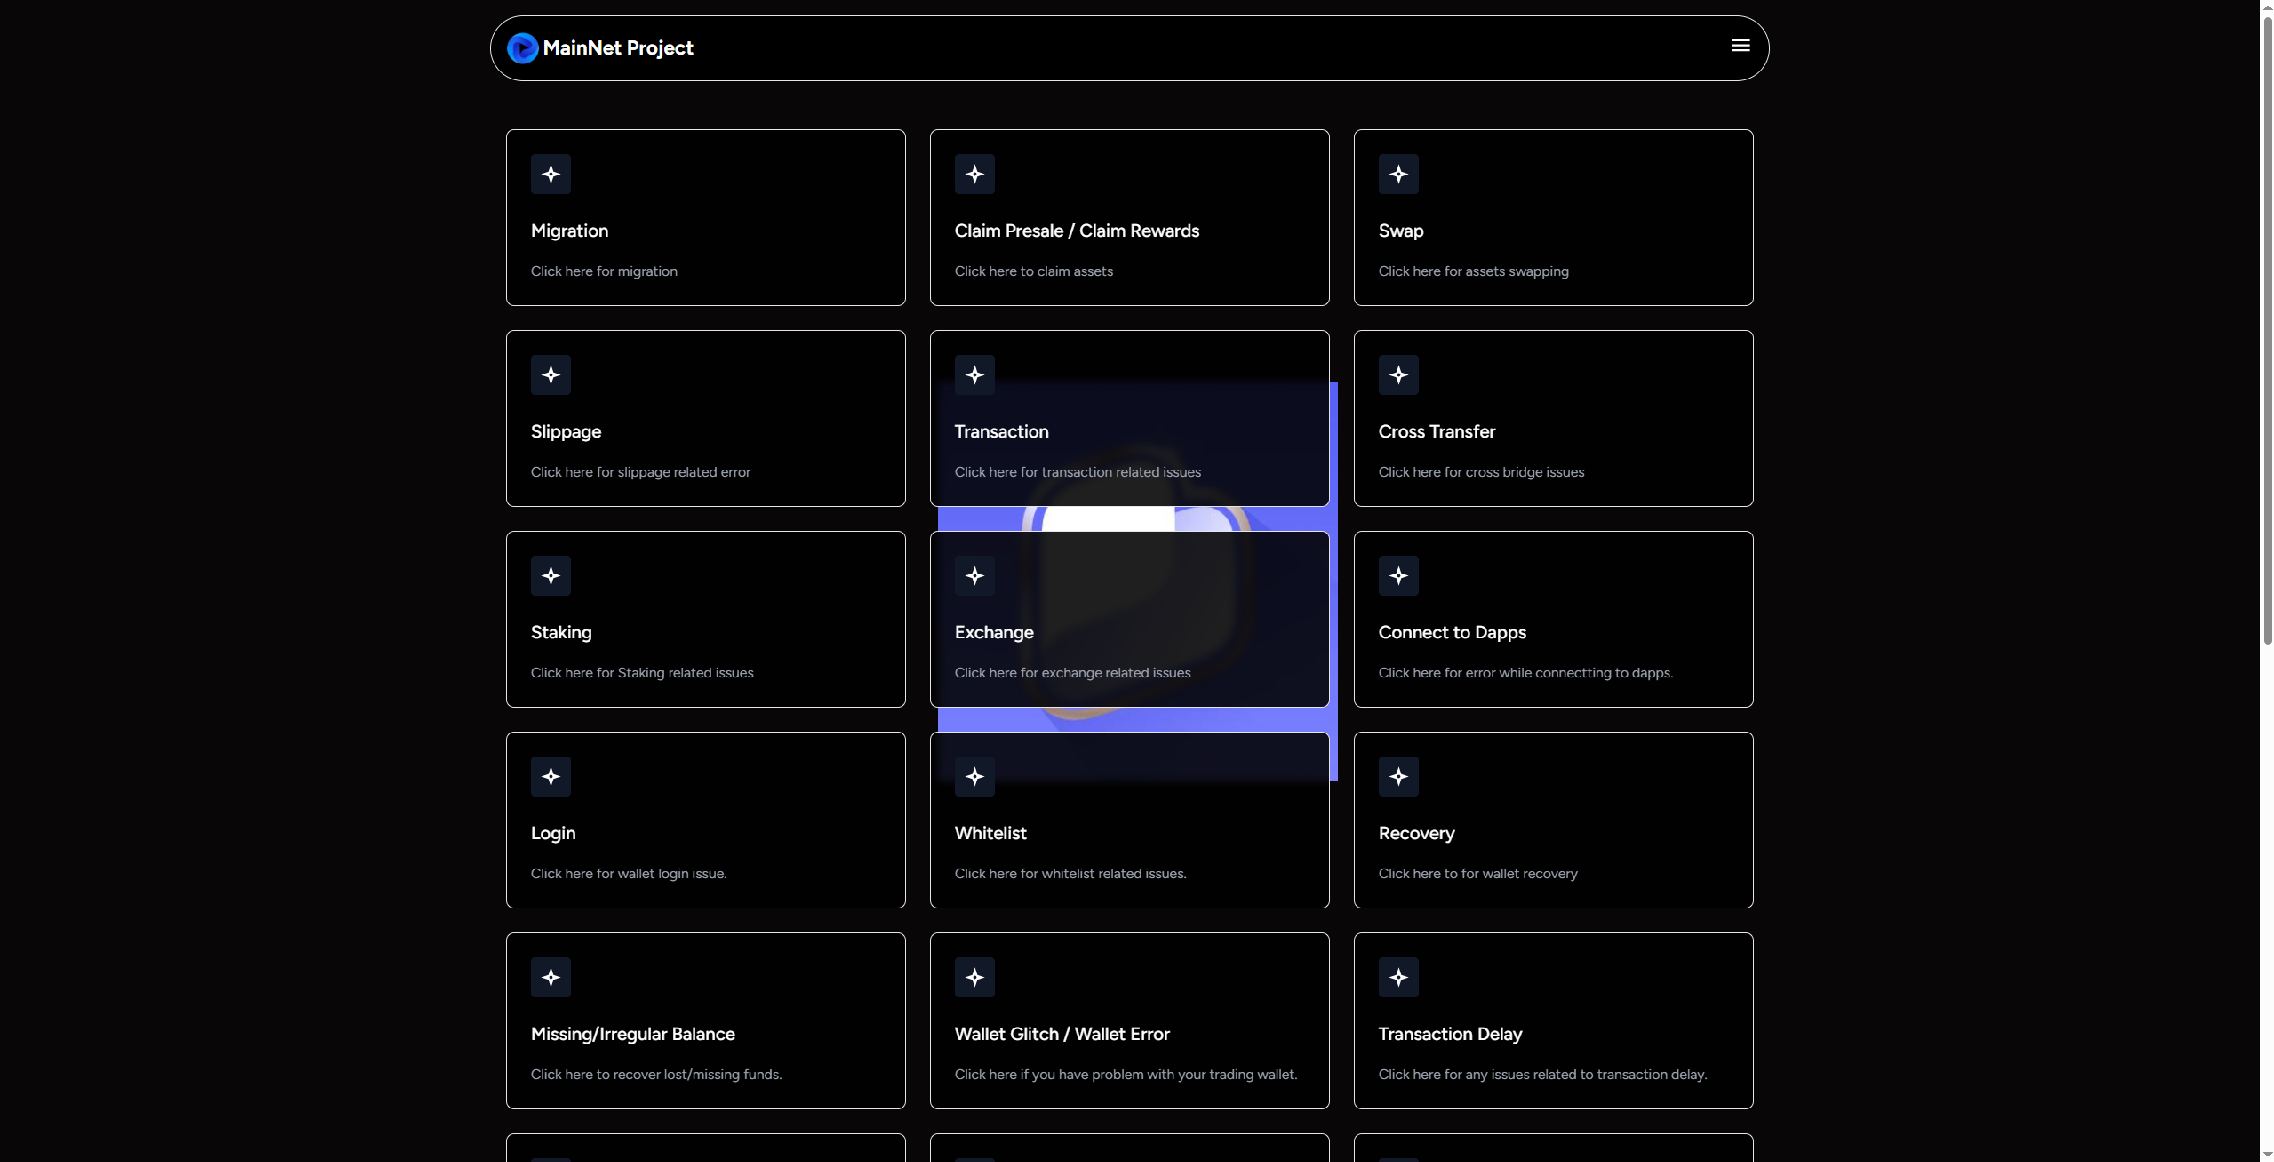The height and width of the screenshot is (1162, 2274).
Task: Click the sparkle icon on Transaction card
Action: (x=975, y=375)
